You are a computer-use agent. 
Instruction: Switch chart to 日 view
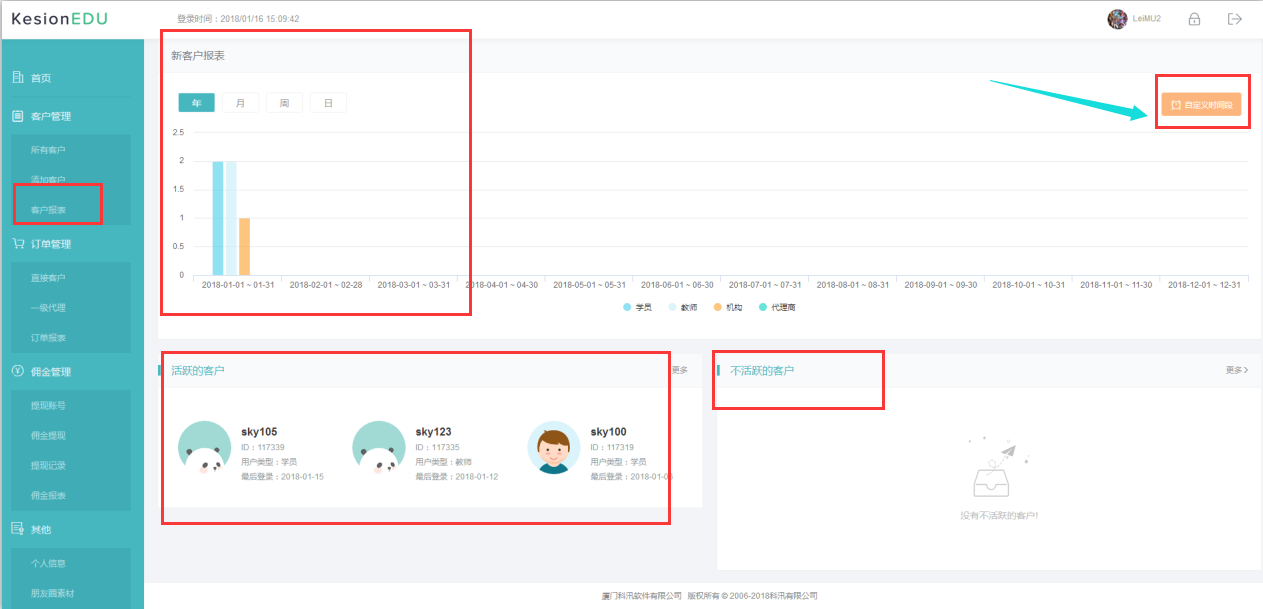click(328, 103)
